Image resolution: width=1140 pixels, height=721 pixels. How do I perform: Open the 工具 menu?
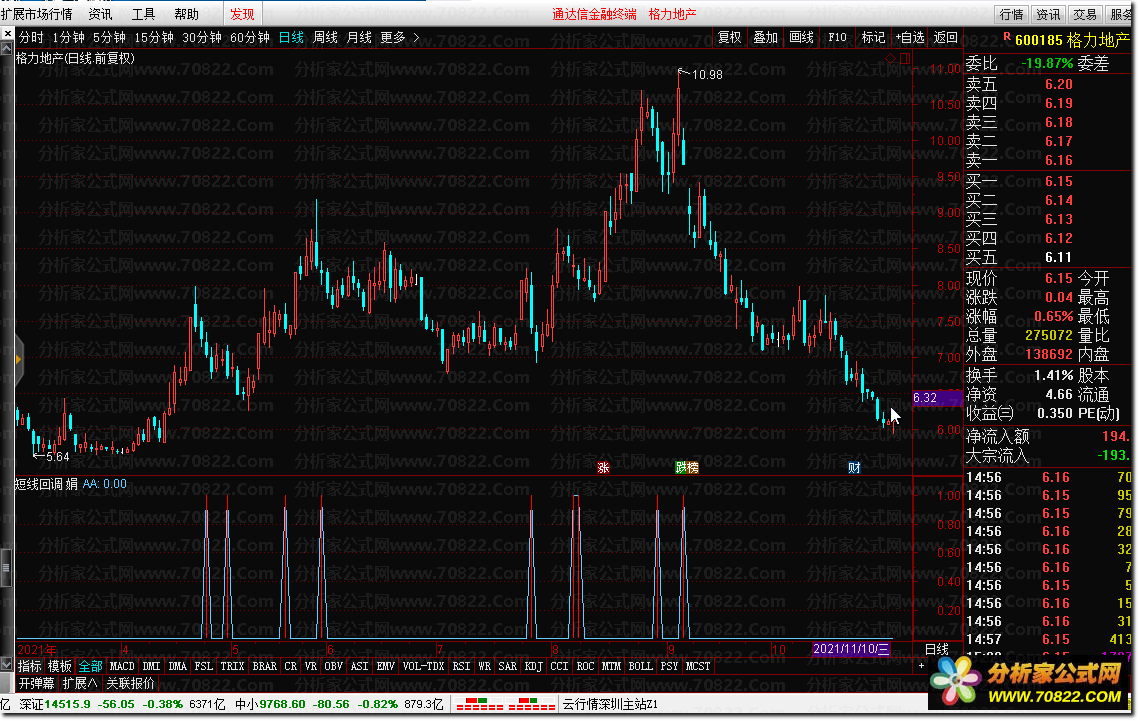point(143,14)
